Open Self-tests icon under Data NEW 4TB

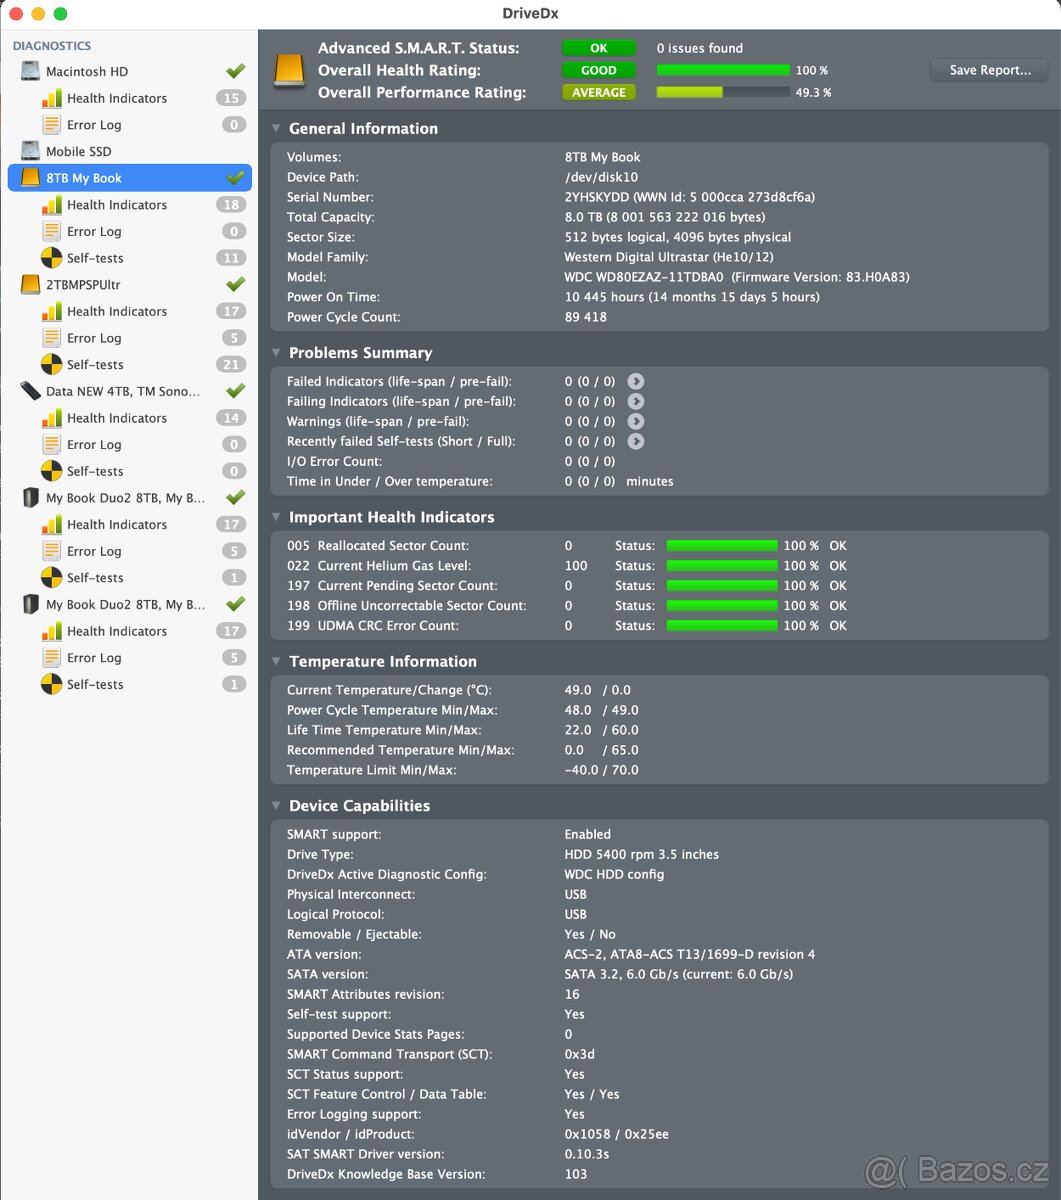tap(51, 471)
